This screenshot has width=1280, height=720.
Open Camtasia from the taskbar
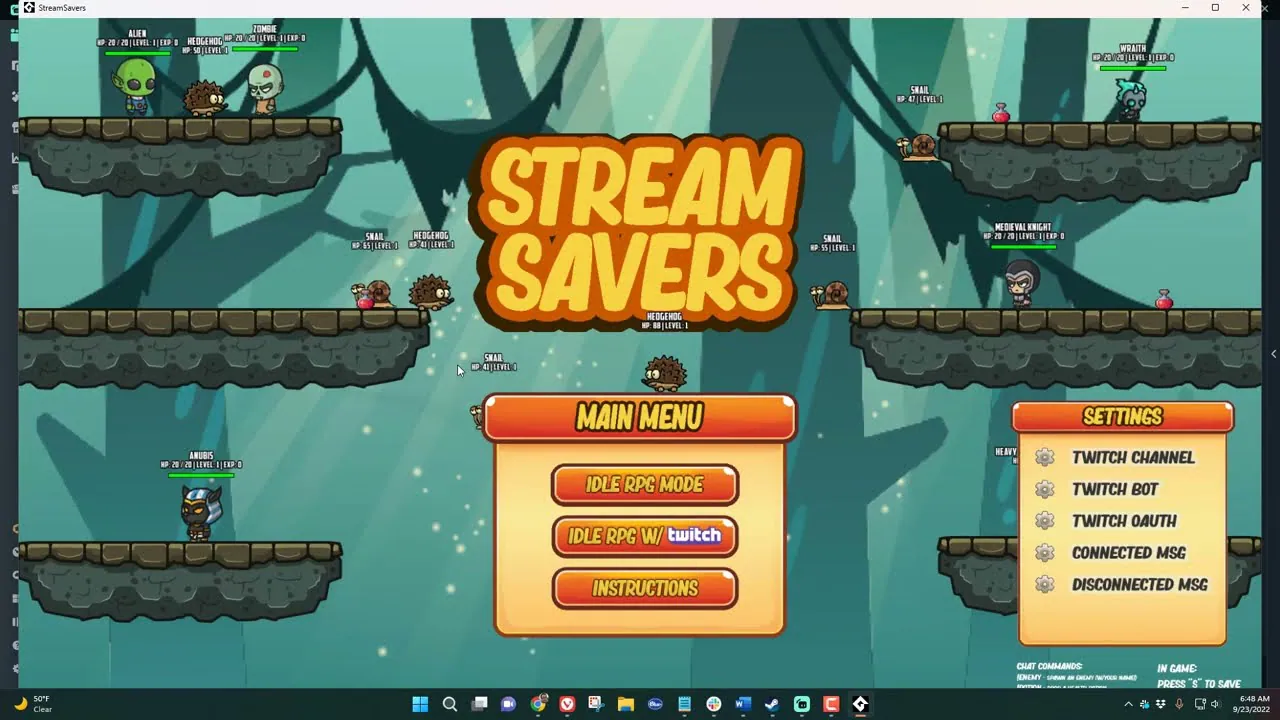coord(830,704)
